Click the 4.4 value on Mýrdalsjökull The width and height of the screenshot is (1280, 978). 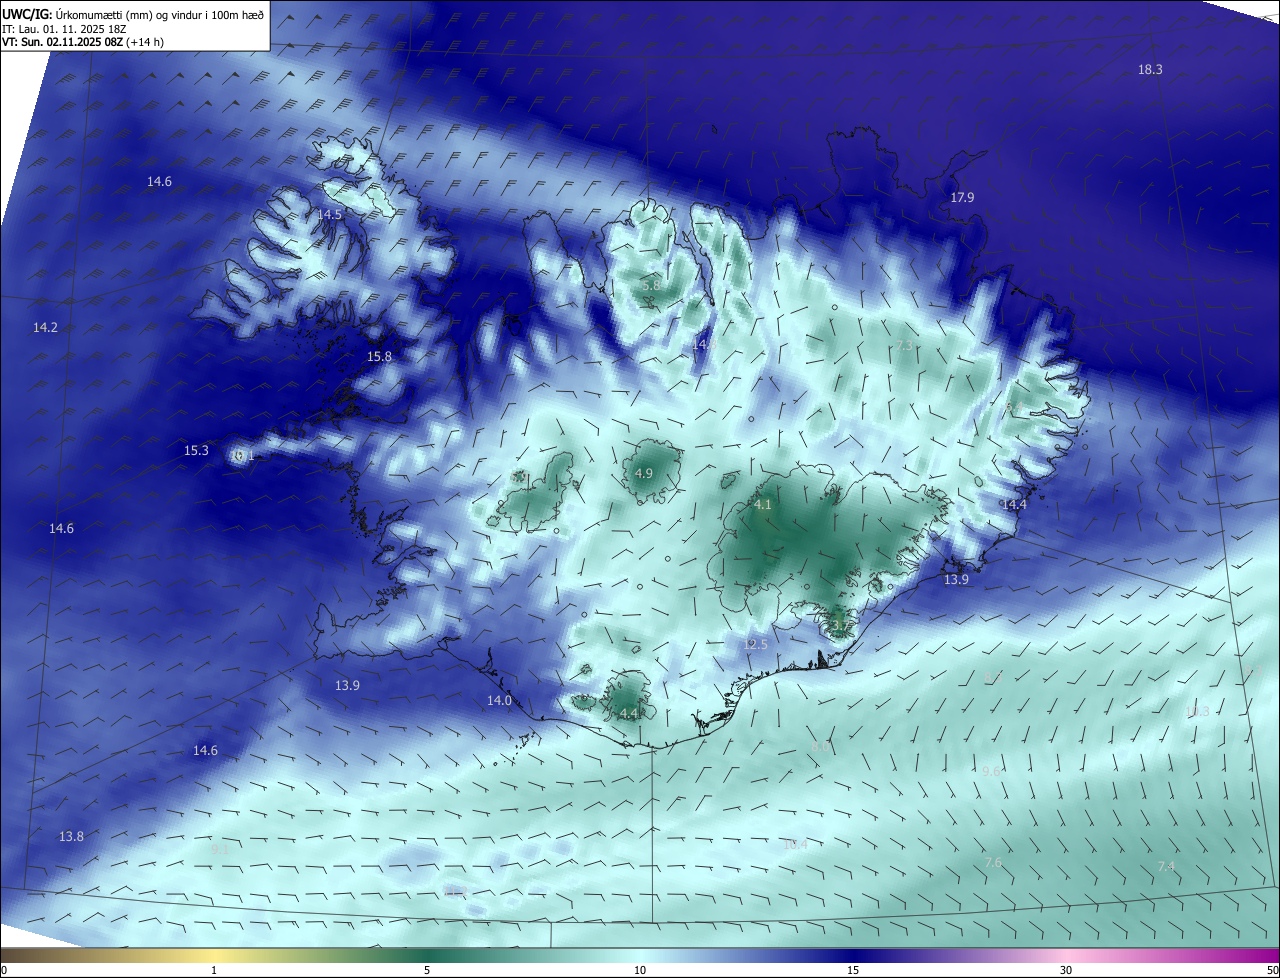(x=629, y=713)
